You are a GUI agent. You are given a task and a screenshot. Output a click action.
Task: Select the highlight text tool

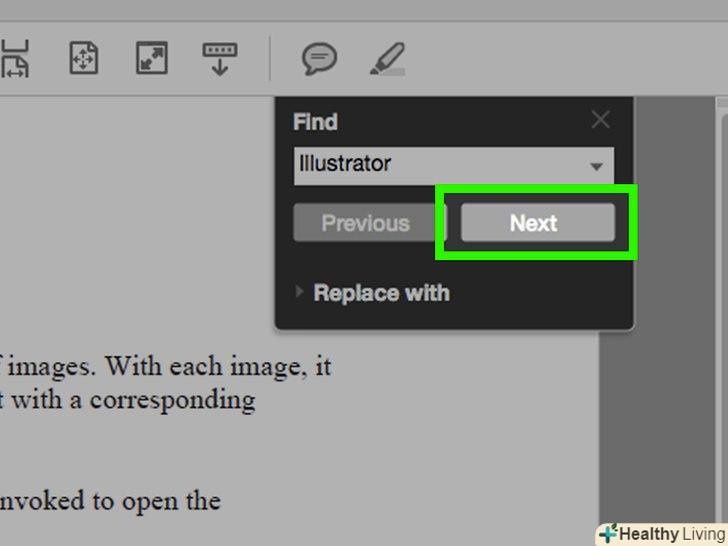(388, 59)
